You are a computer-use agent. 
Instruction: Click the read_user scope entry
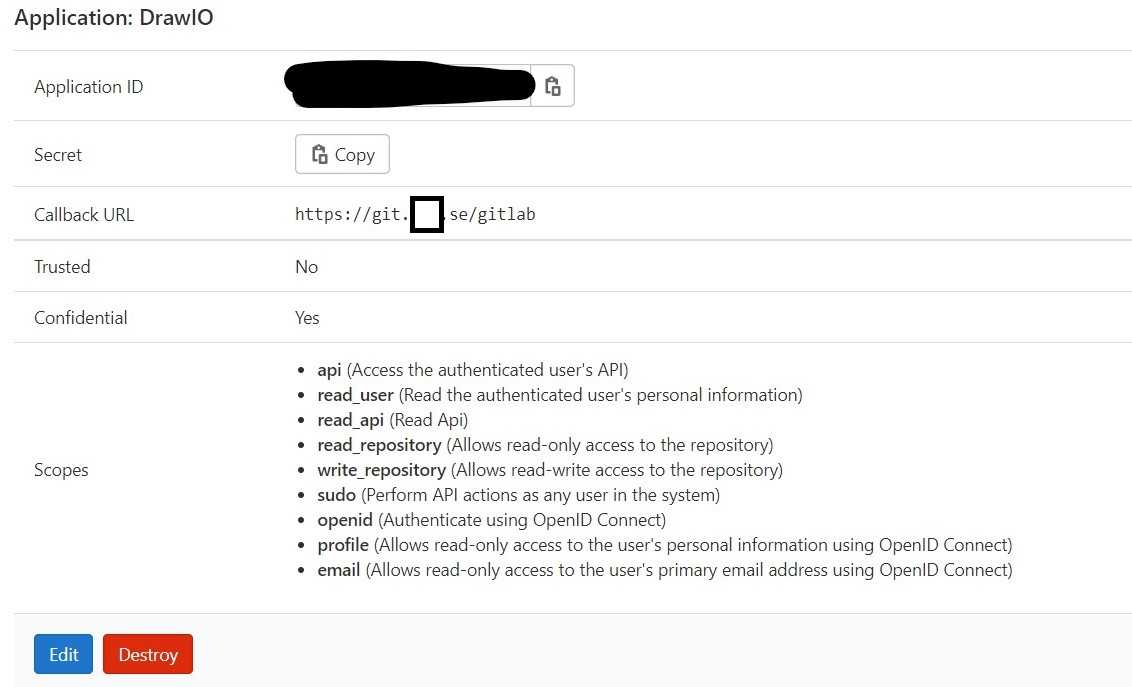click(355, 394)
